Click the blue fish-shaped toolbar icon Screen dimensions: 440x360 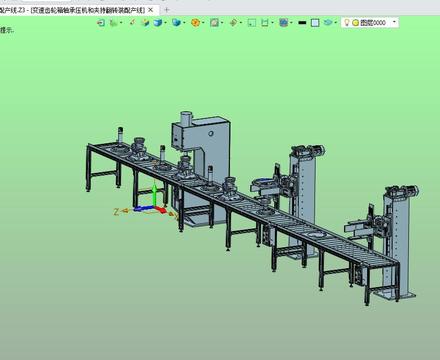tap(328, 22)
